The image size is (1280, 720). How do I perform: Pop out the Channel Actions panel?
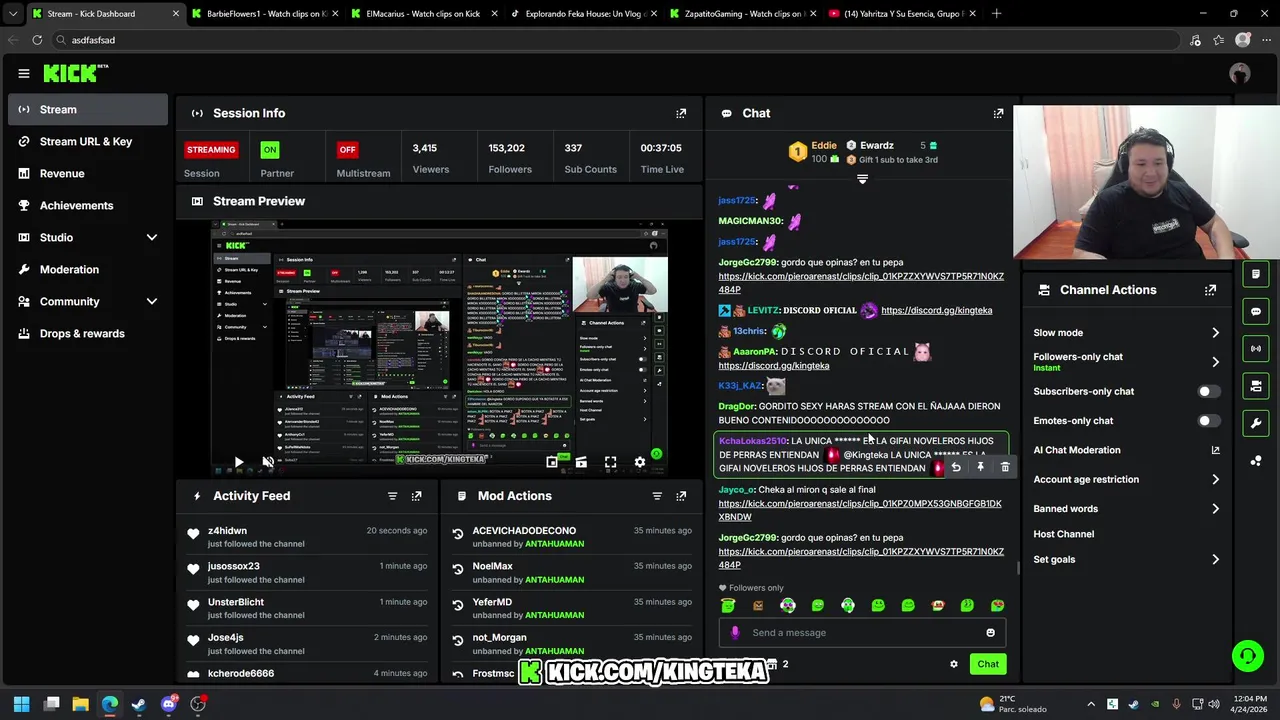[1210, 290]
